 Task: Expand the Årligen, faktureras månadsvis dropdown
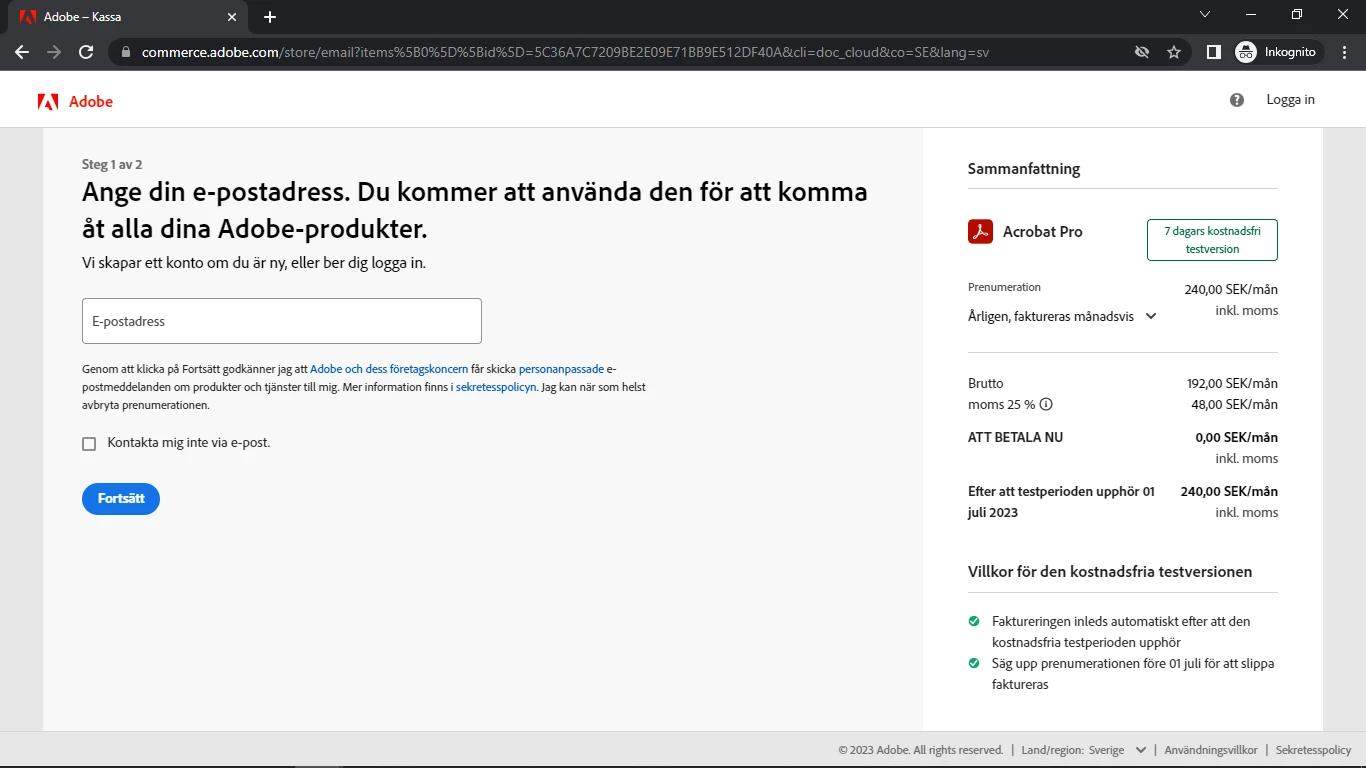point(1062,316)
